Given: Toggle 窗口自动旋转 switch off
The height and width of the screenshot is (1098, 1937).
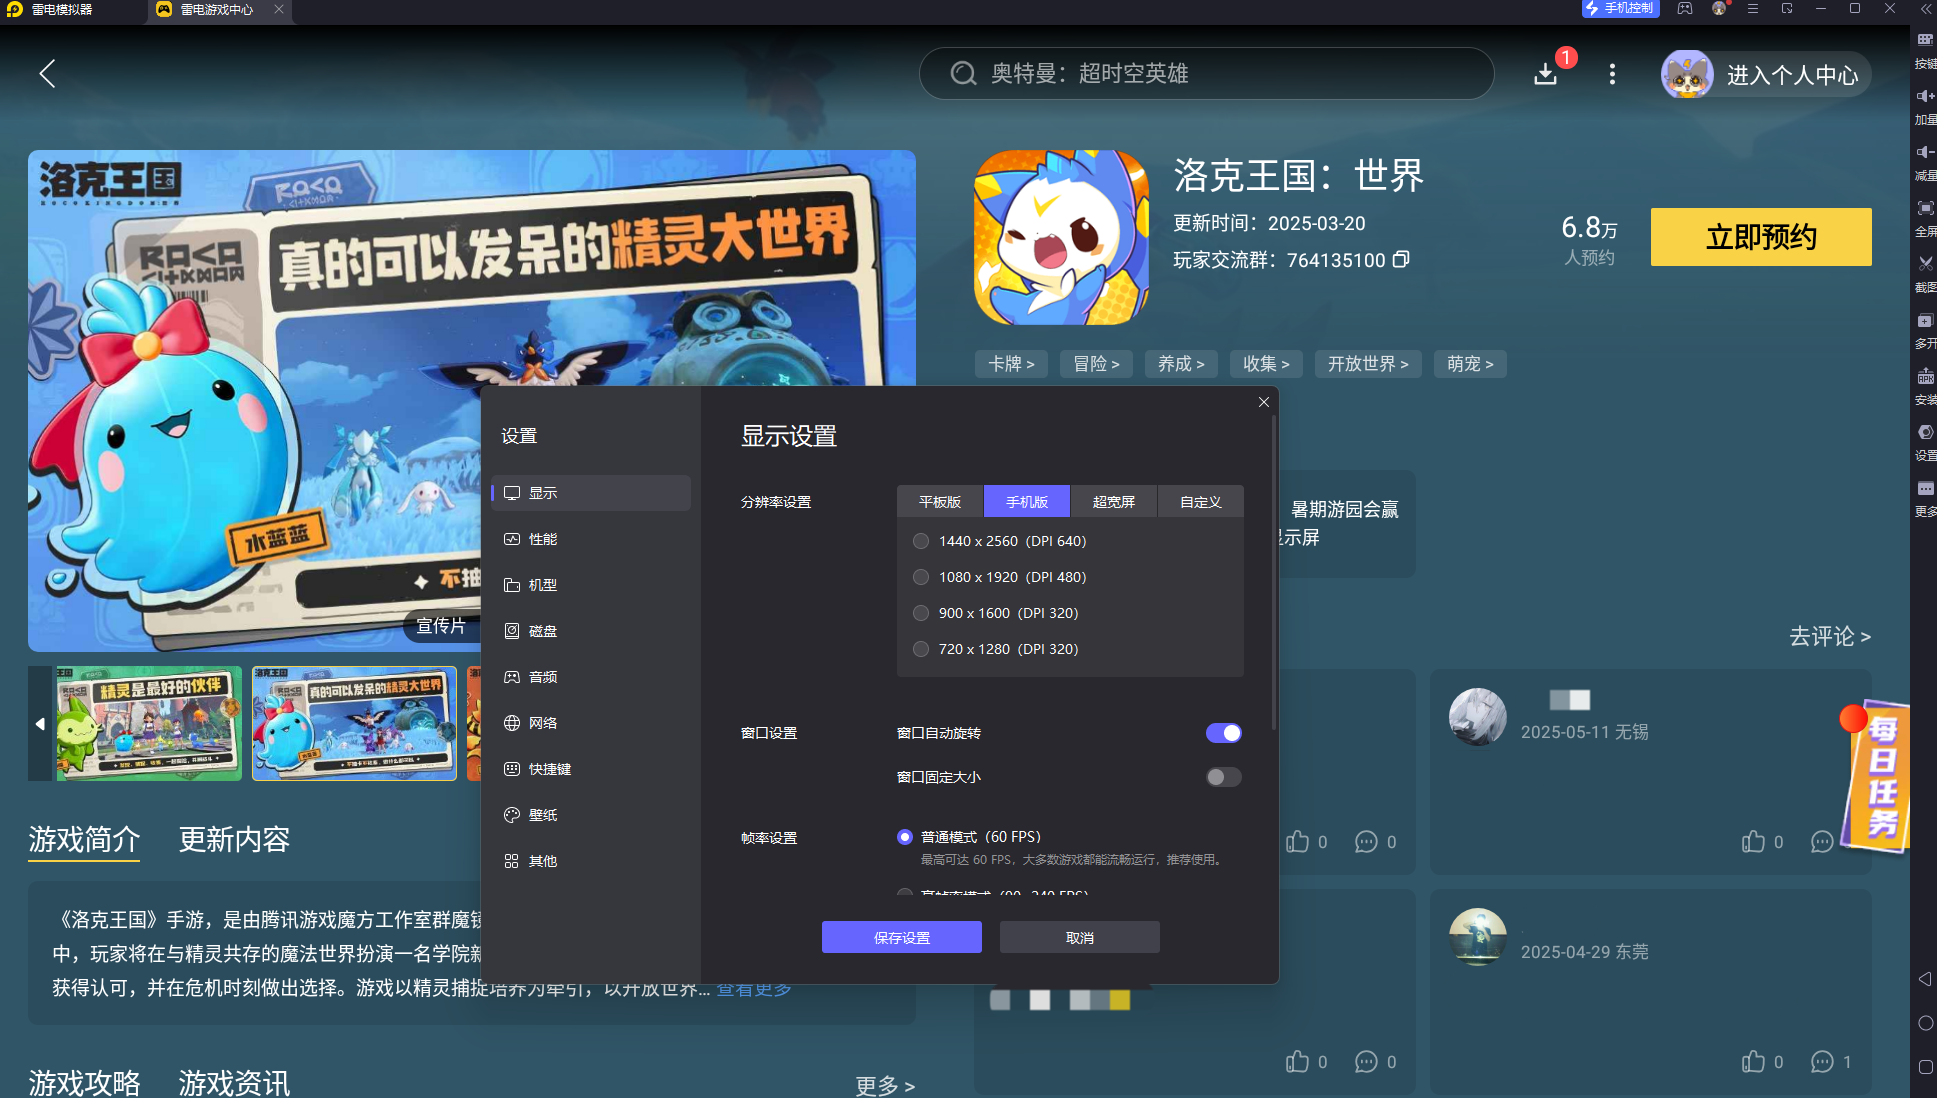Looking at the screenshot, I should point(1223,733).
